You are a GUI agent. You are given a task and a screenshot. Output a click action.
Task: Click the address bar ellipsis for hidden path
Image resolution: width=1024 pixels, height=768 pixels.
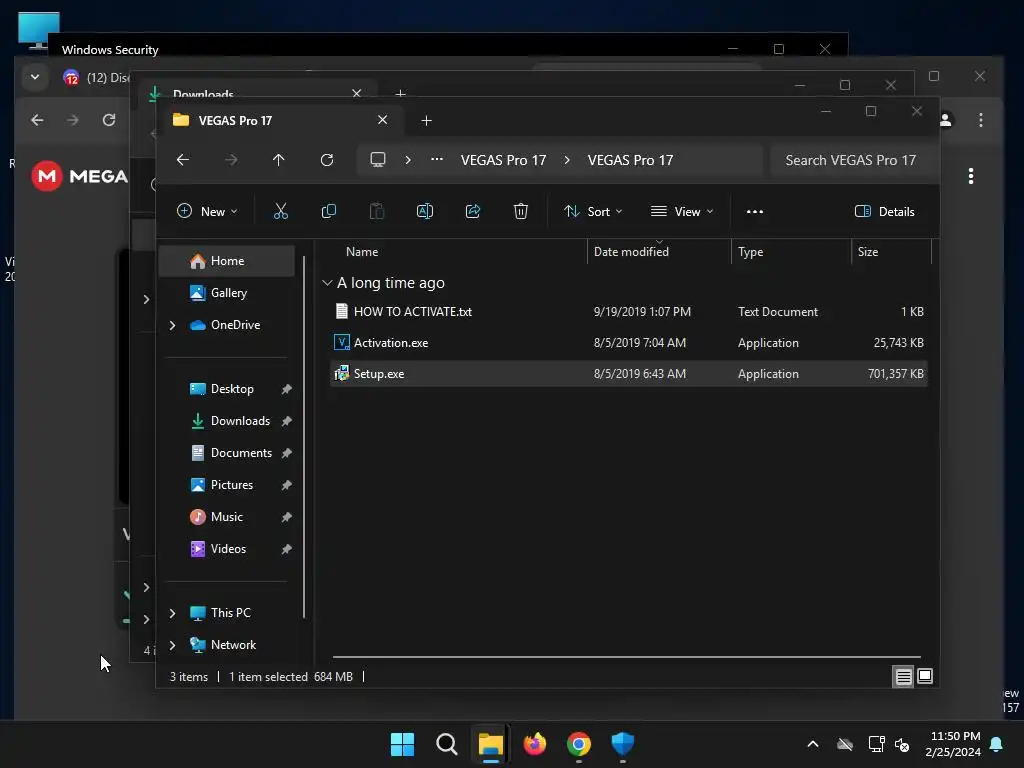tap(437, 159)
